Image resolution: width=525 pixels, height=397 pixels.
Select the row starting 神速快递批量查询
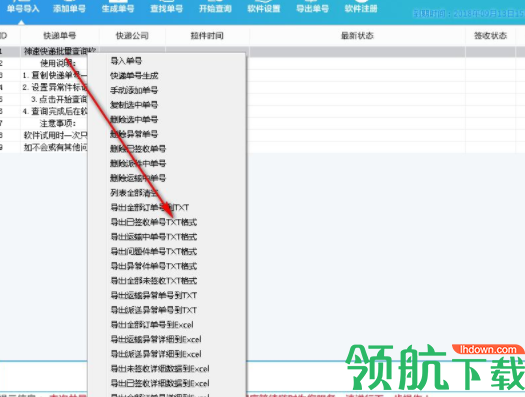262,51
